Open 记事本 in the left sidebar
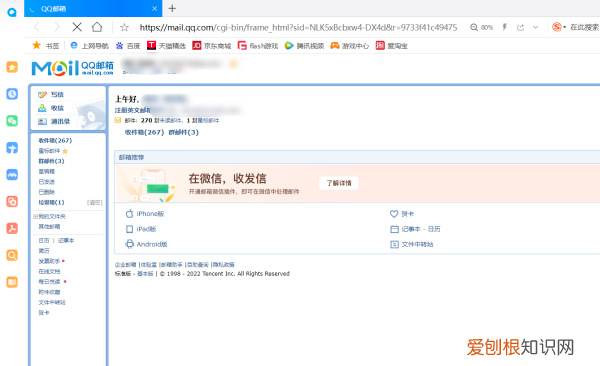 pos(66,240)
